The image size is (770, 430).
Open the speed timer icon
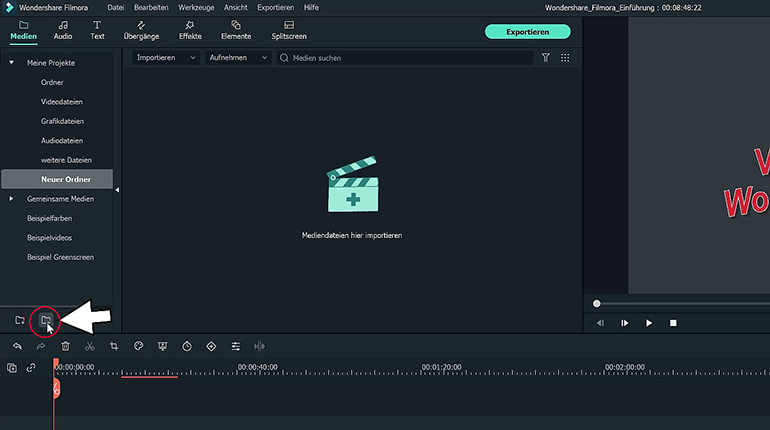[187, 347]
